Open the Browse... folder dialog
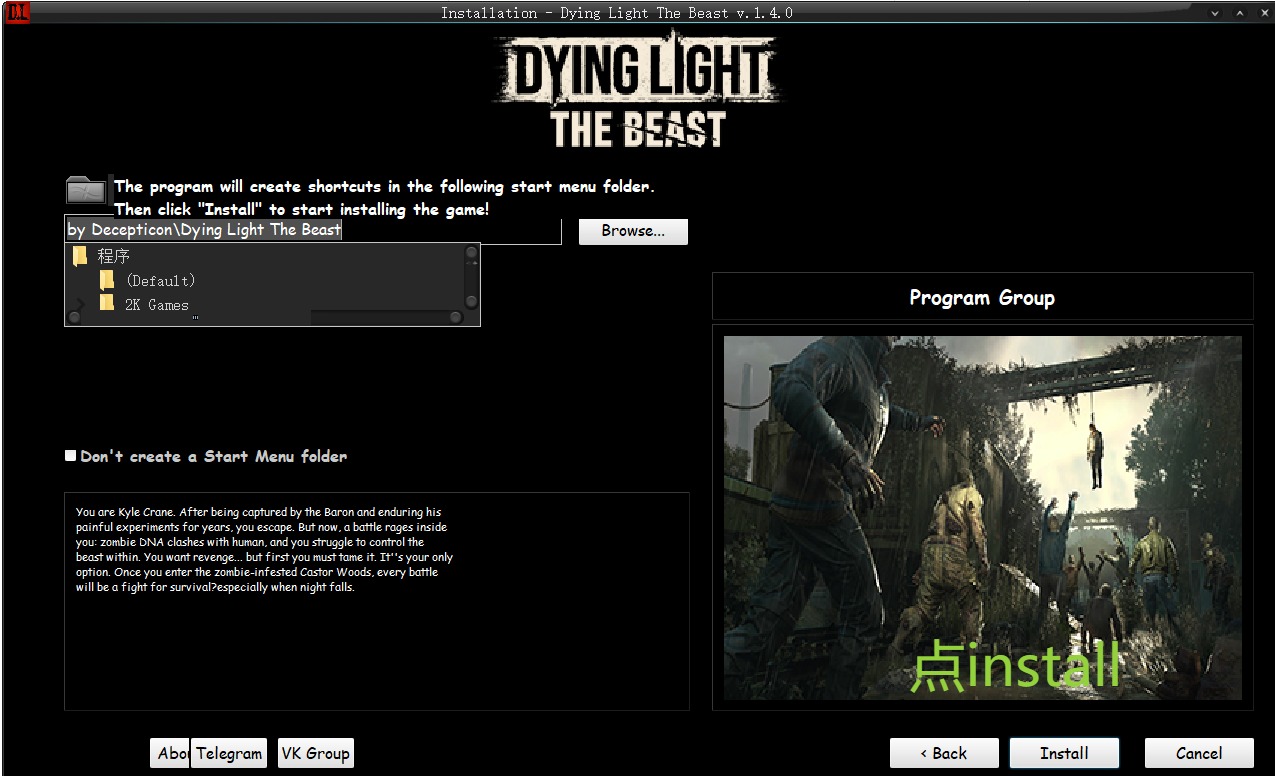 point(633,231)
